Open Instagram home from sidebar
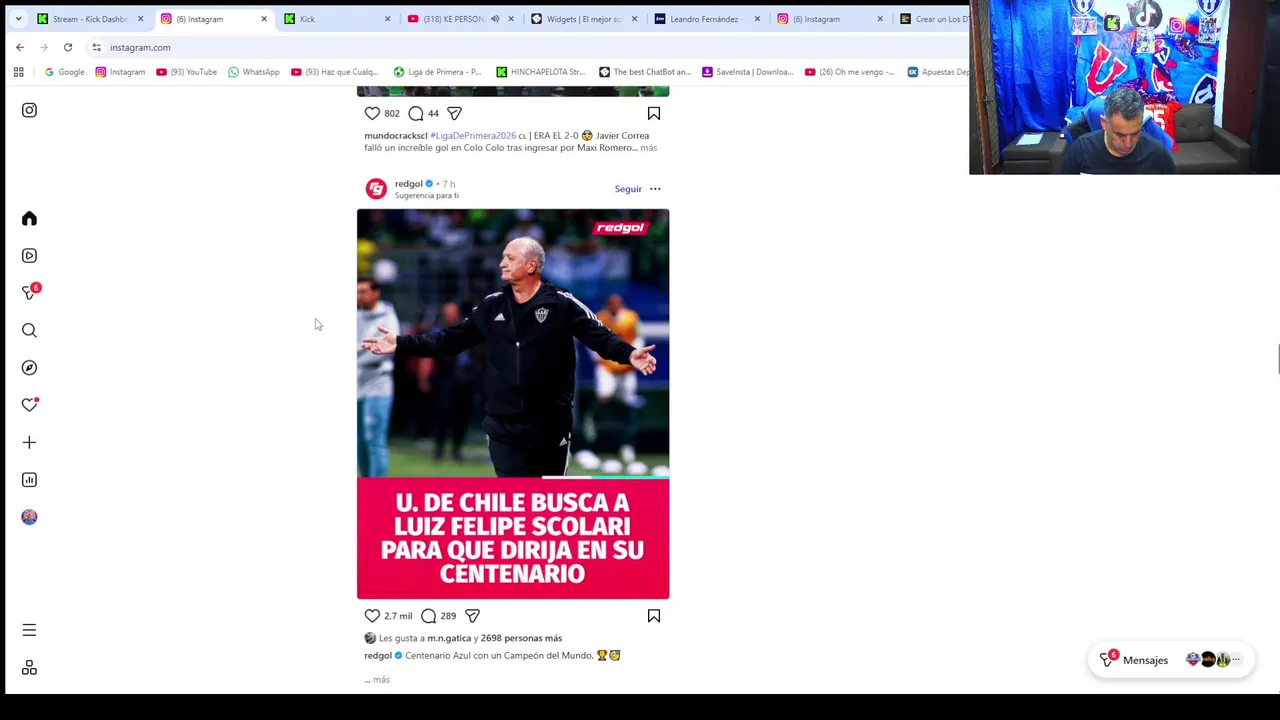 tap(29, 219)
